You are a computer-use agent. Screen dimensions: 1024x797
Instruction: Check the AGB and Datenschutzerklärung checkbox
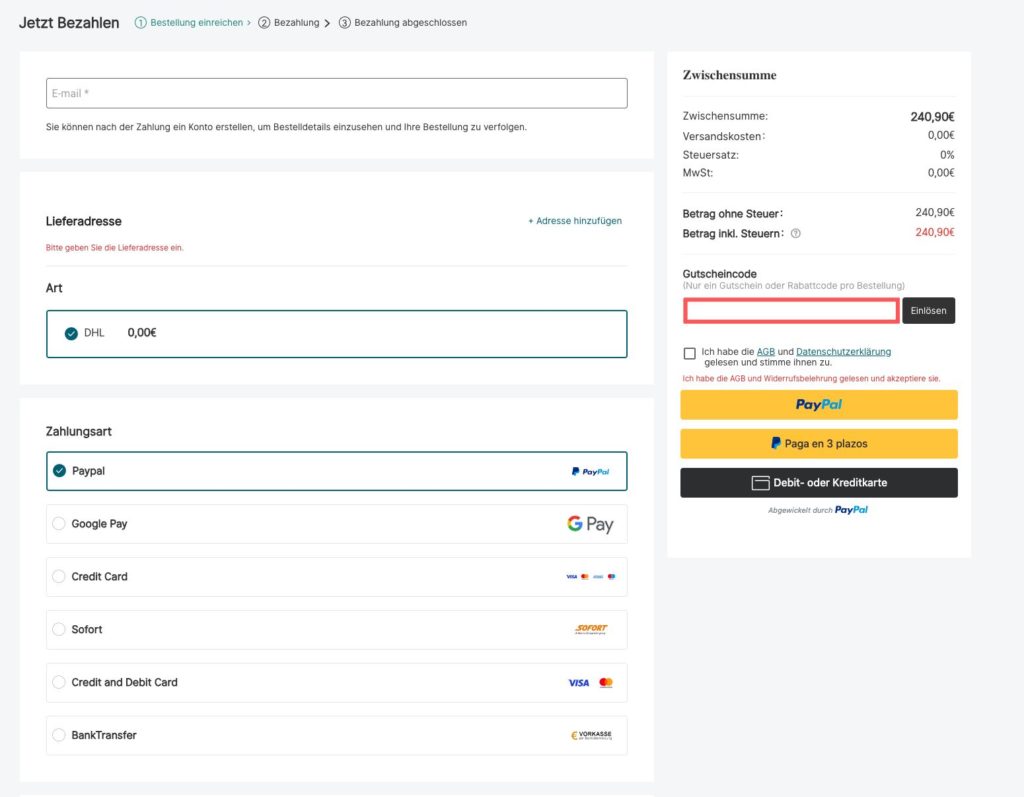(690, 353)
